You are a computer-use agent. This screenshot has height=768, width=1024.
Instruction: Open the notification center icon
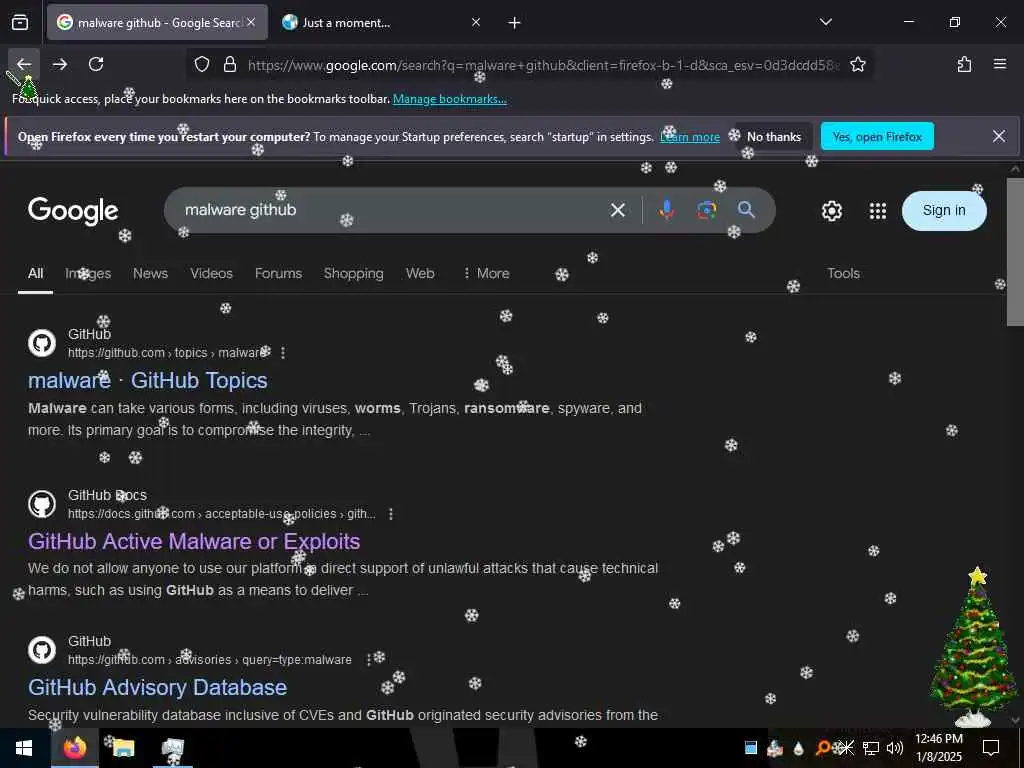coord(991,748)
